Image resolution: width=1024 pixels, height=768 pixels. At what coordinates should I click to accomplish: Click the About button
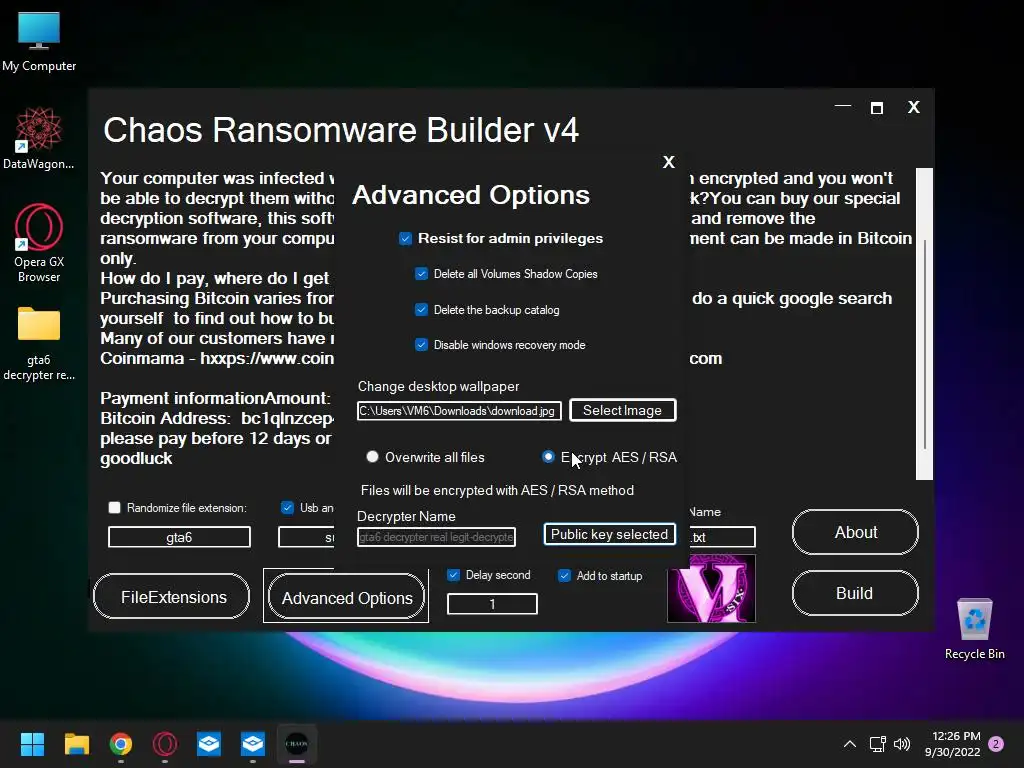click(855, 532)
